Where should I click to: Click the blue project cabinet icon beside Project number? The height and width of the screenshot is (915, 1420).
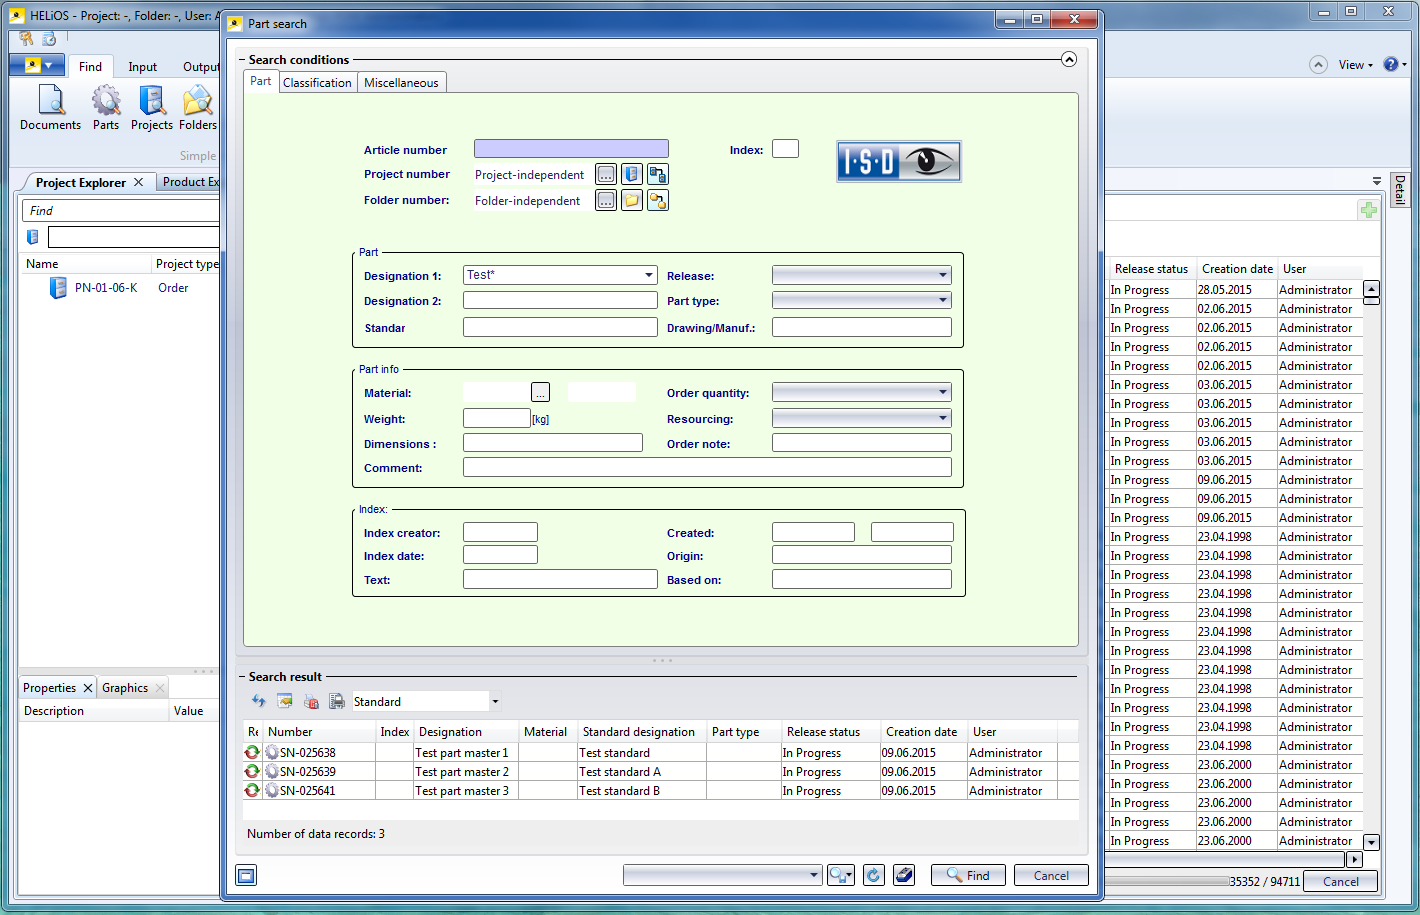(632, 174)
